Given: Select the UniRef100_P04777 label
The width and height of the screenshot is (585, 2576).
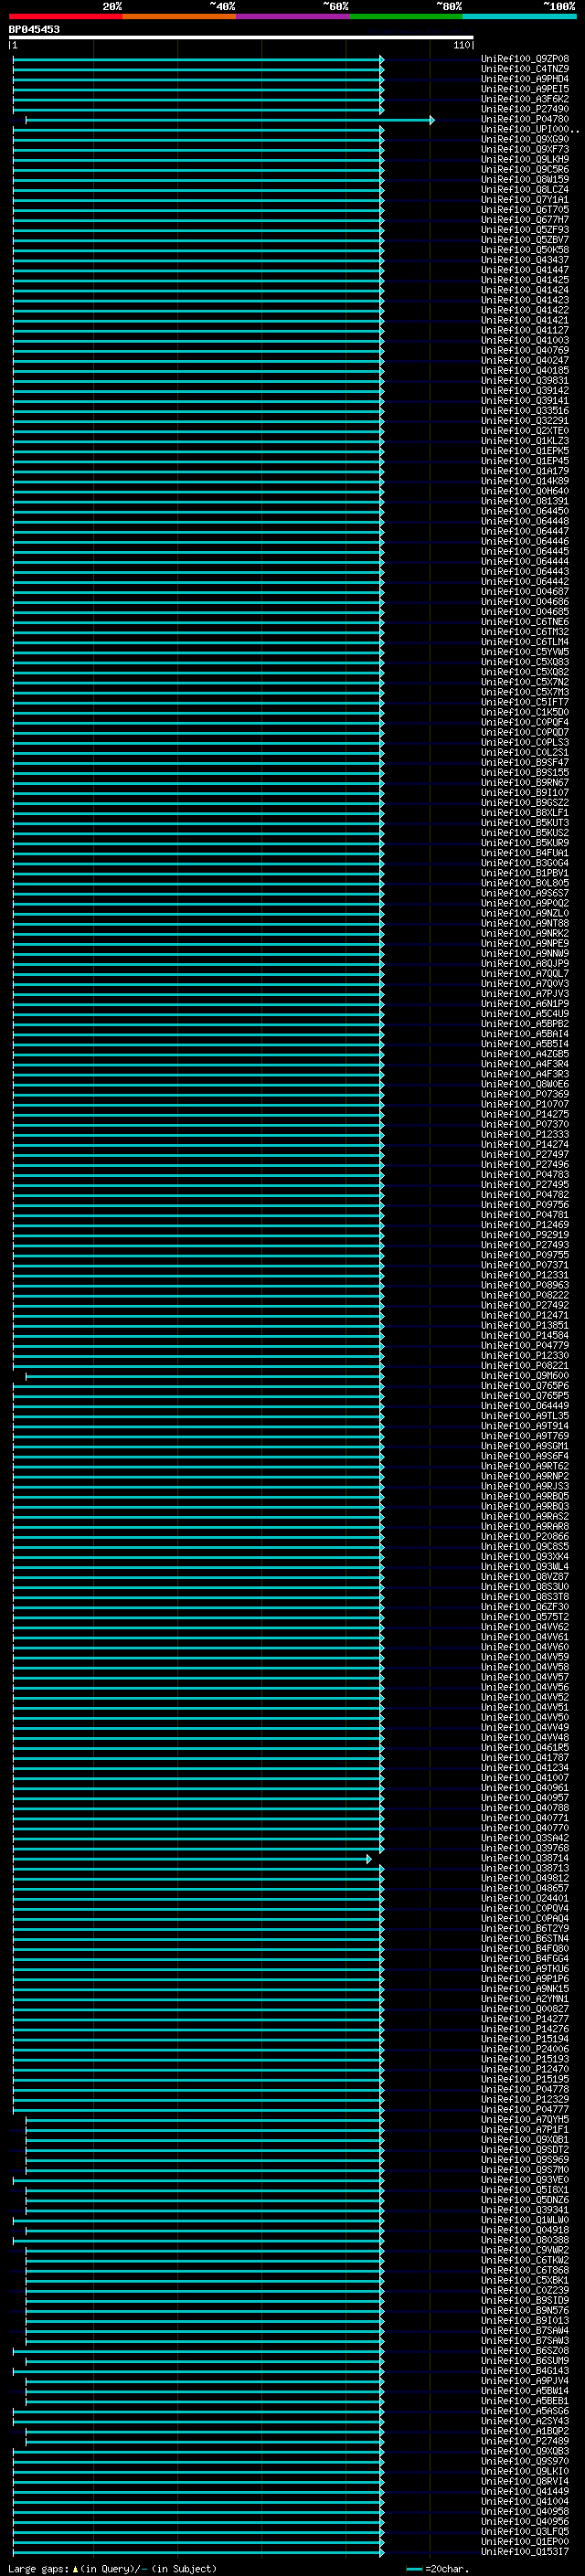Looking at the screenshot, I should click(525, 2109).
